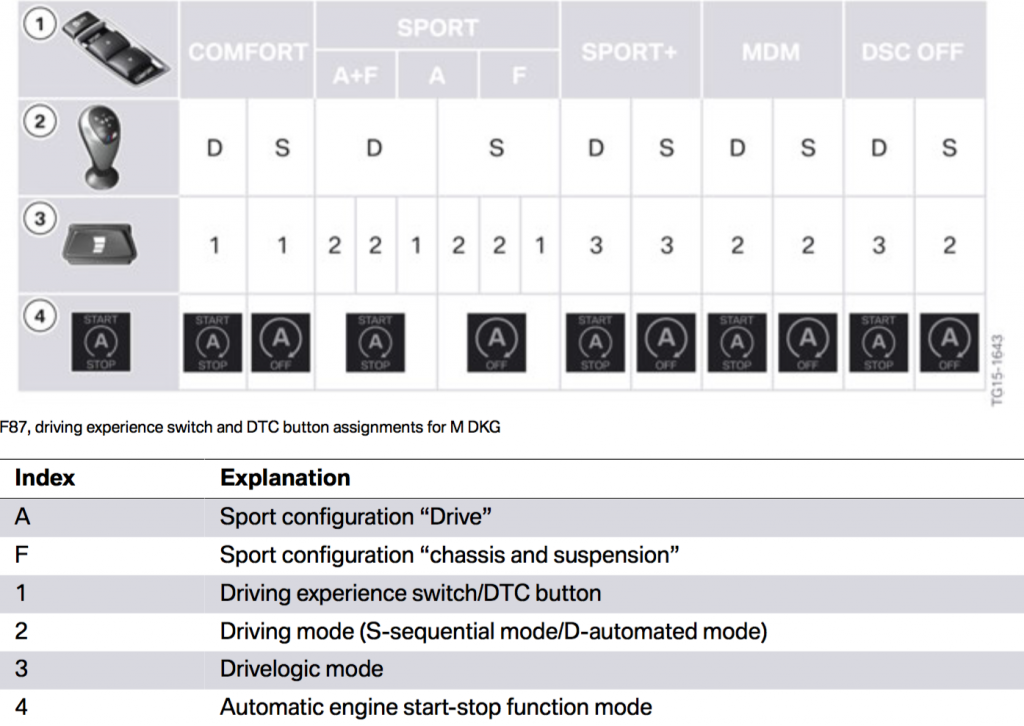
Task: Click the Start-Stop icon under the SPORT D column
Action: [x=375, y=343]
